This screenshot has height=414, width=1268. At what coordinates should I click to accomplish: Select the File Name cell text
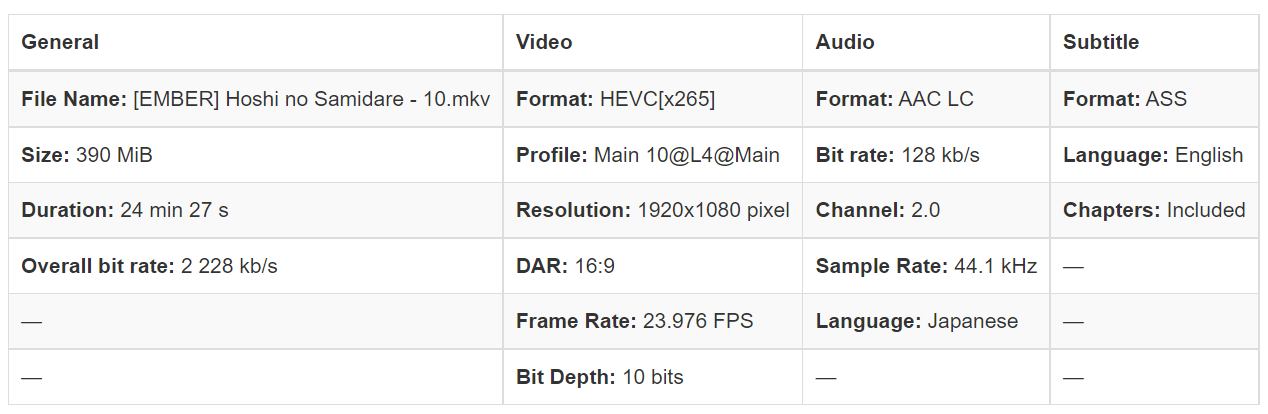pos(256,99)
